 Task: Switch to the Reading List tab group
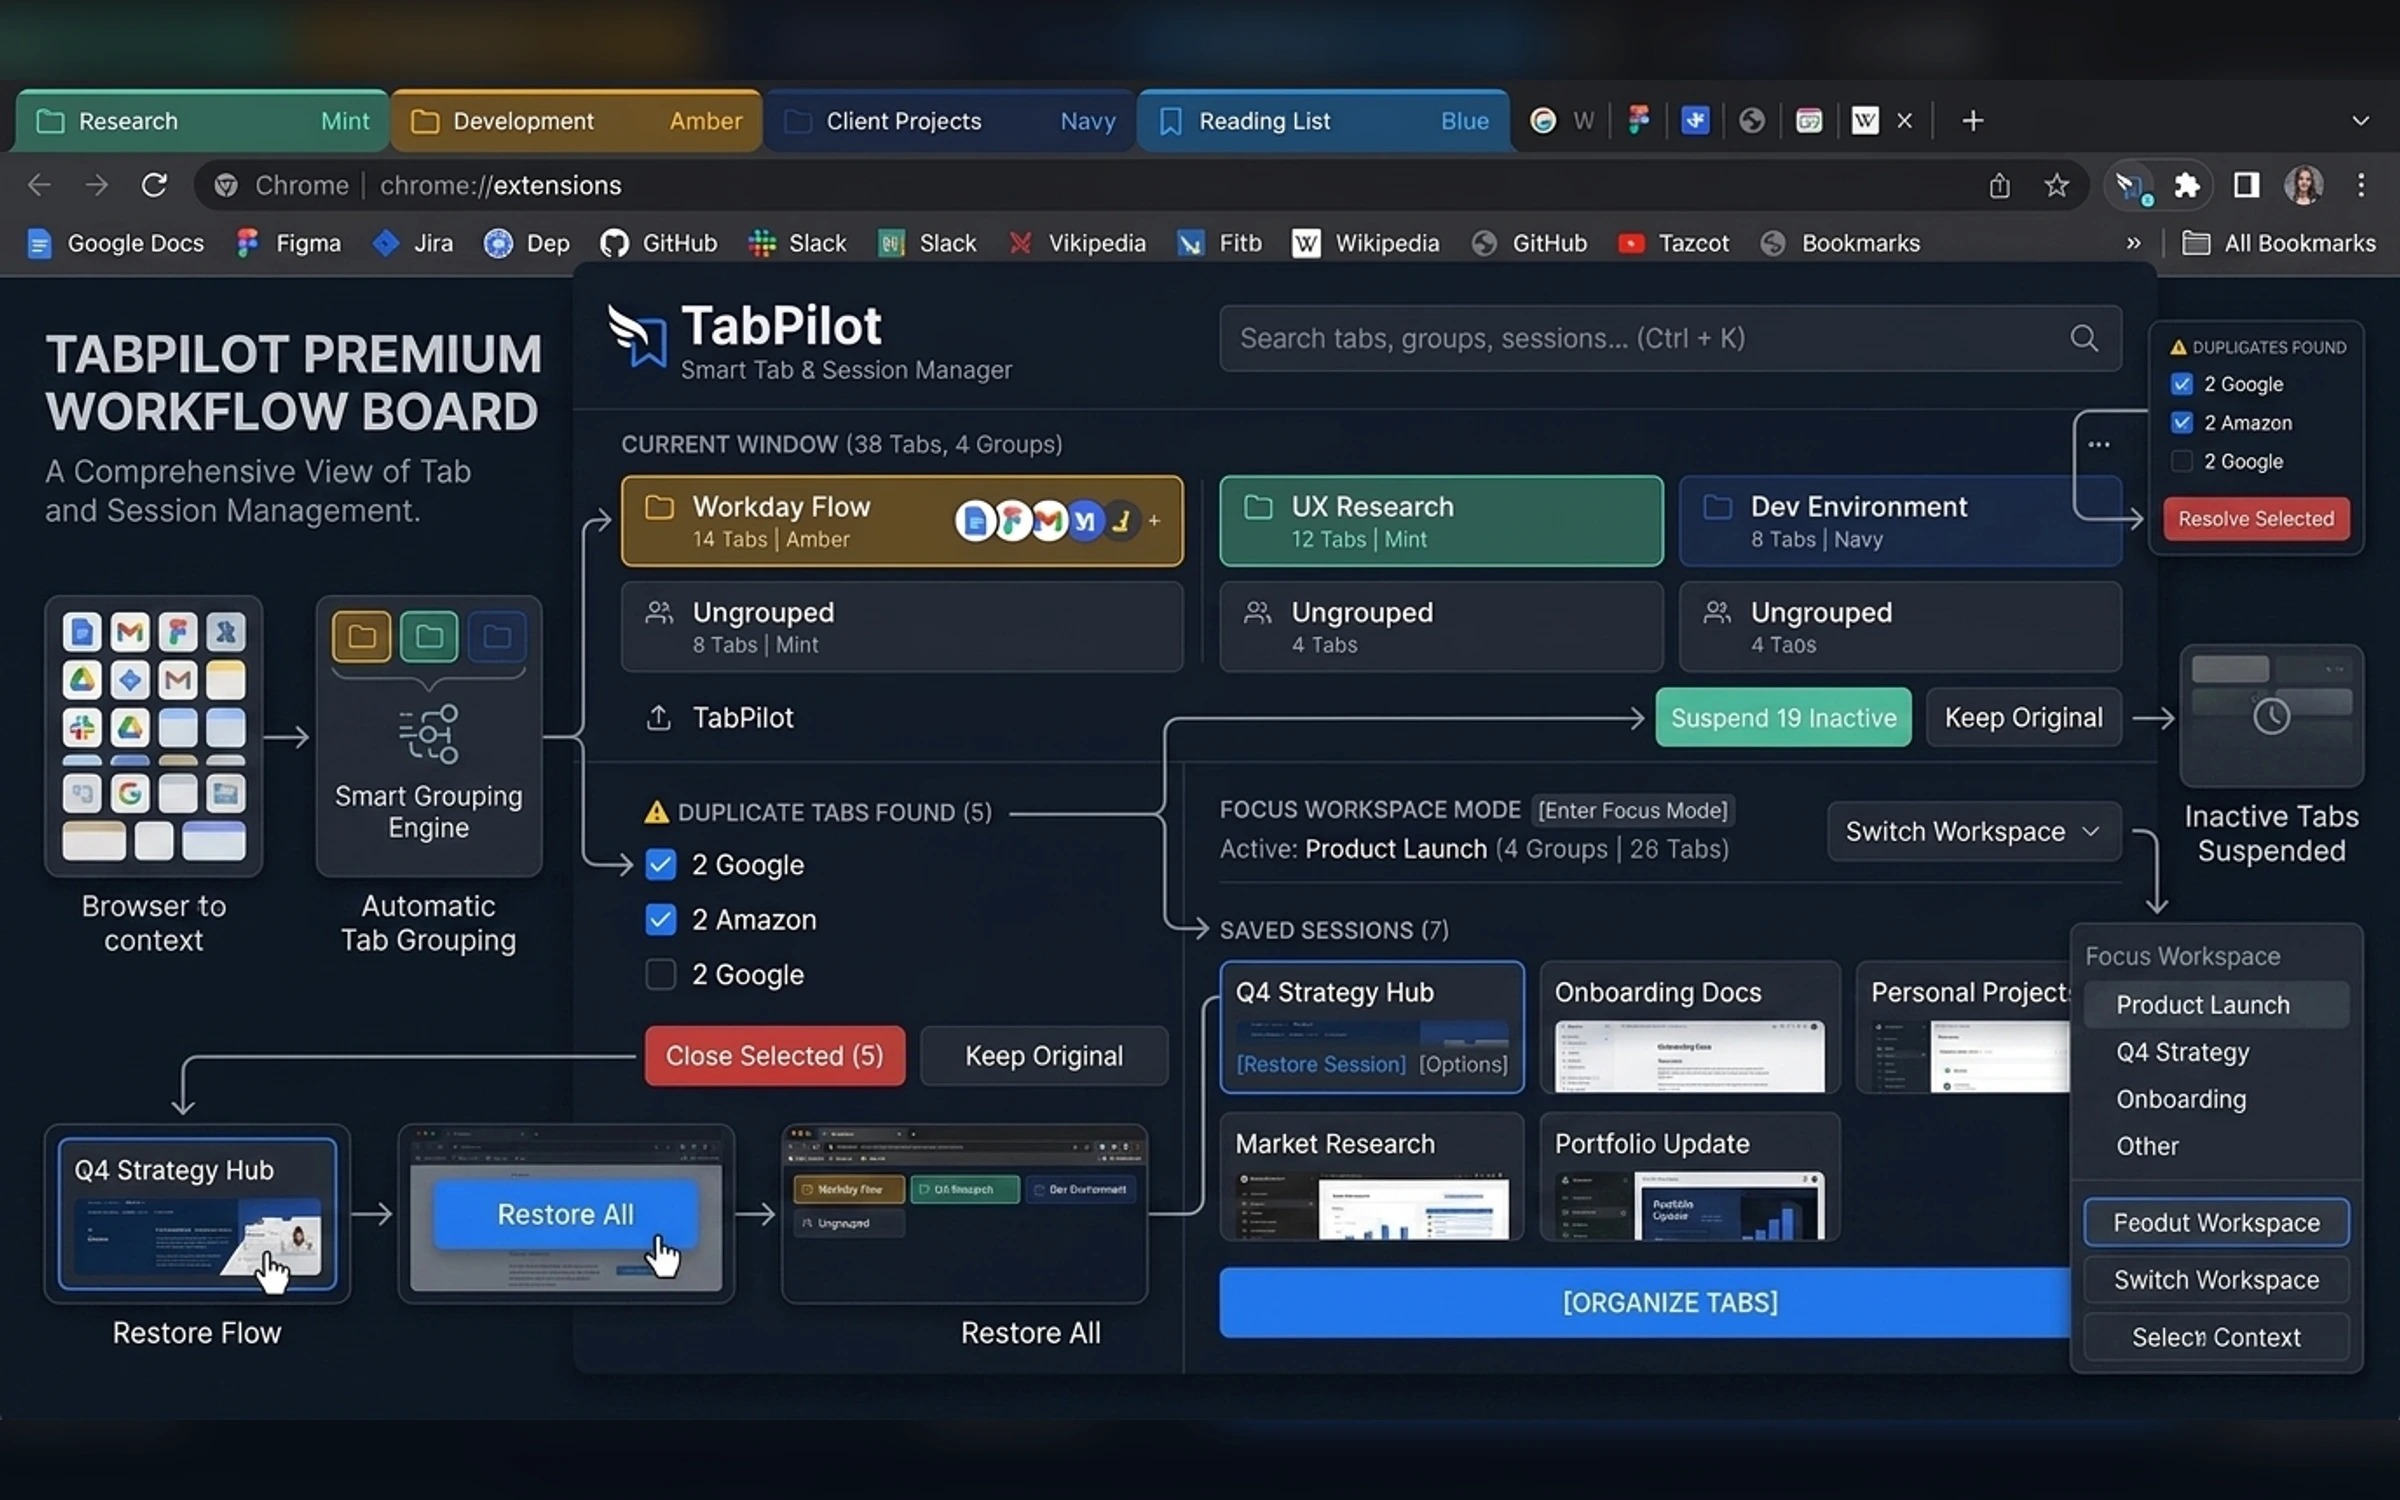(1323, 121)
